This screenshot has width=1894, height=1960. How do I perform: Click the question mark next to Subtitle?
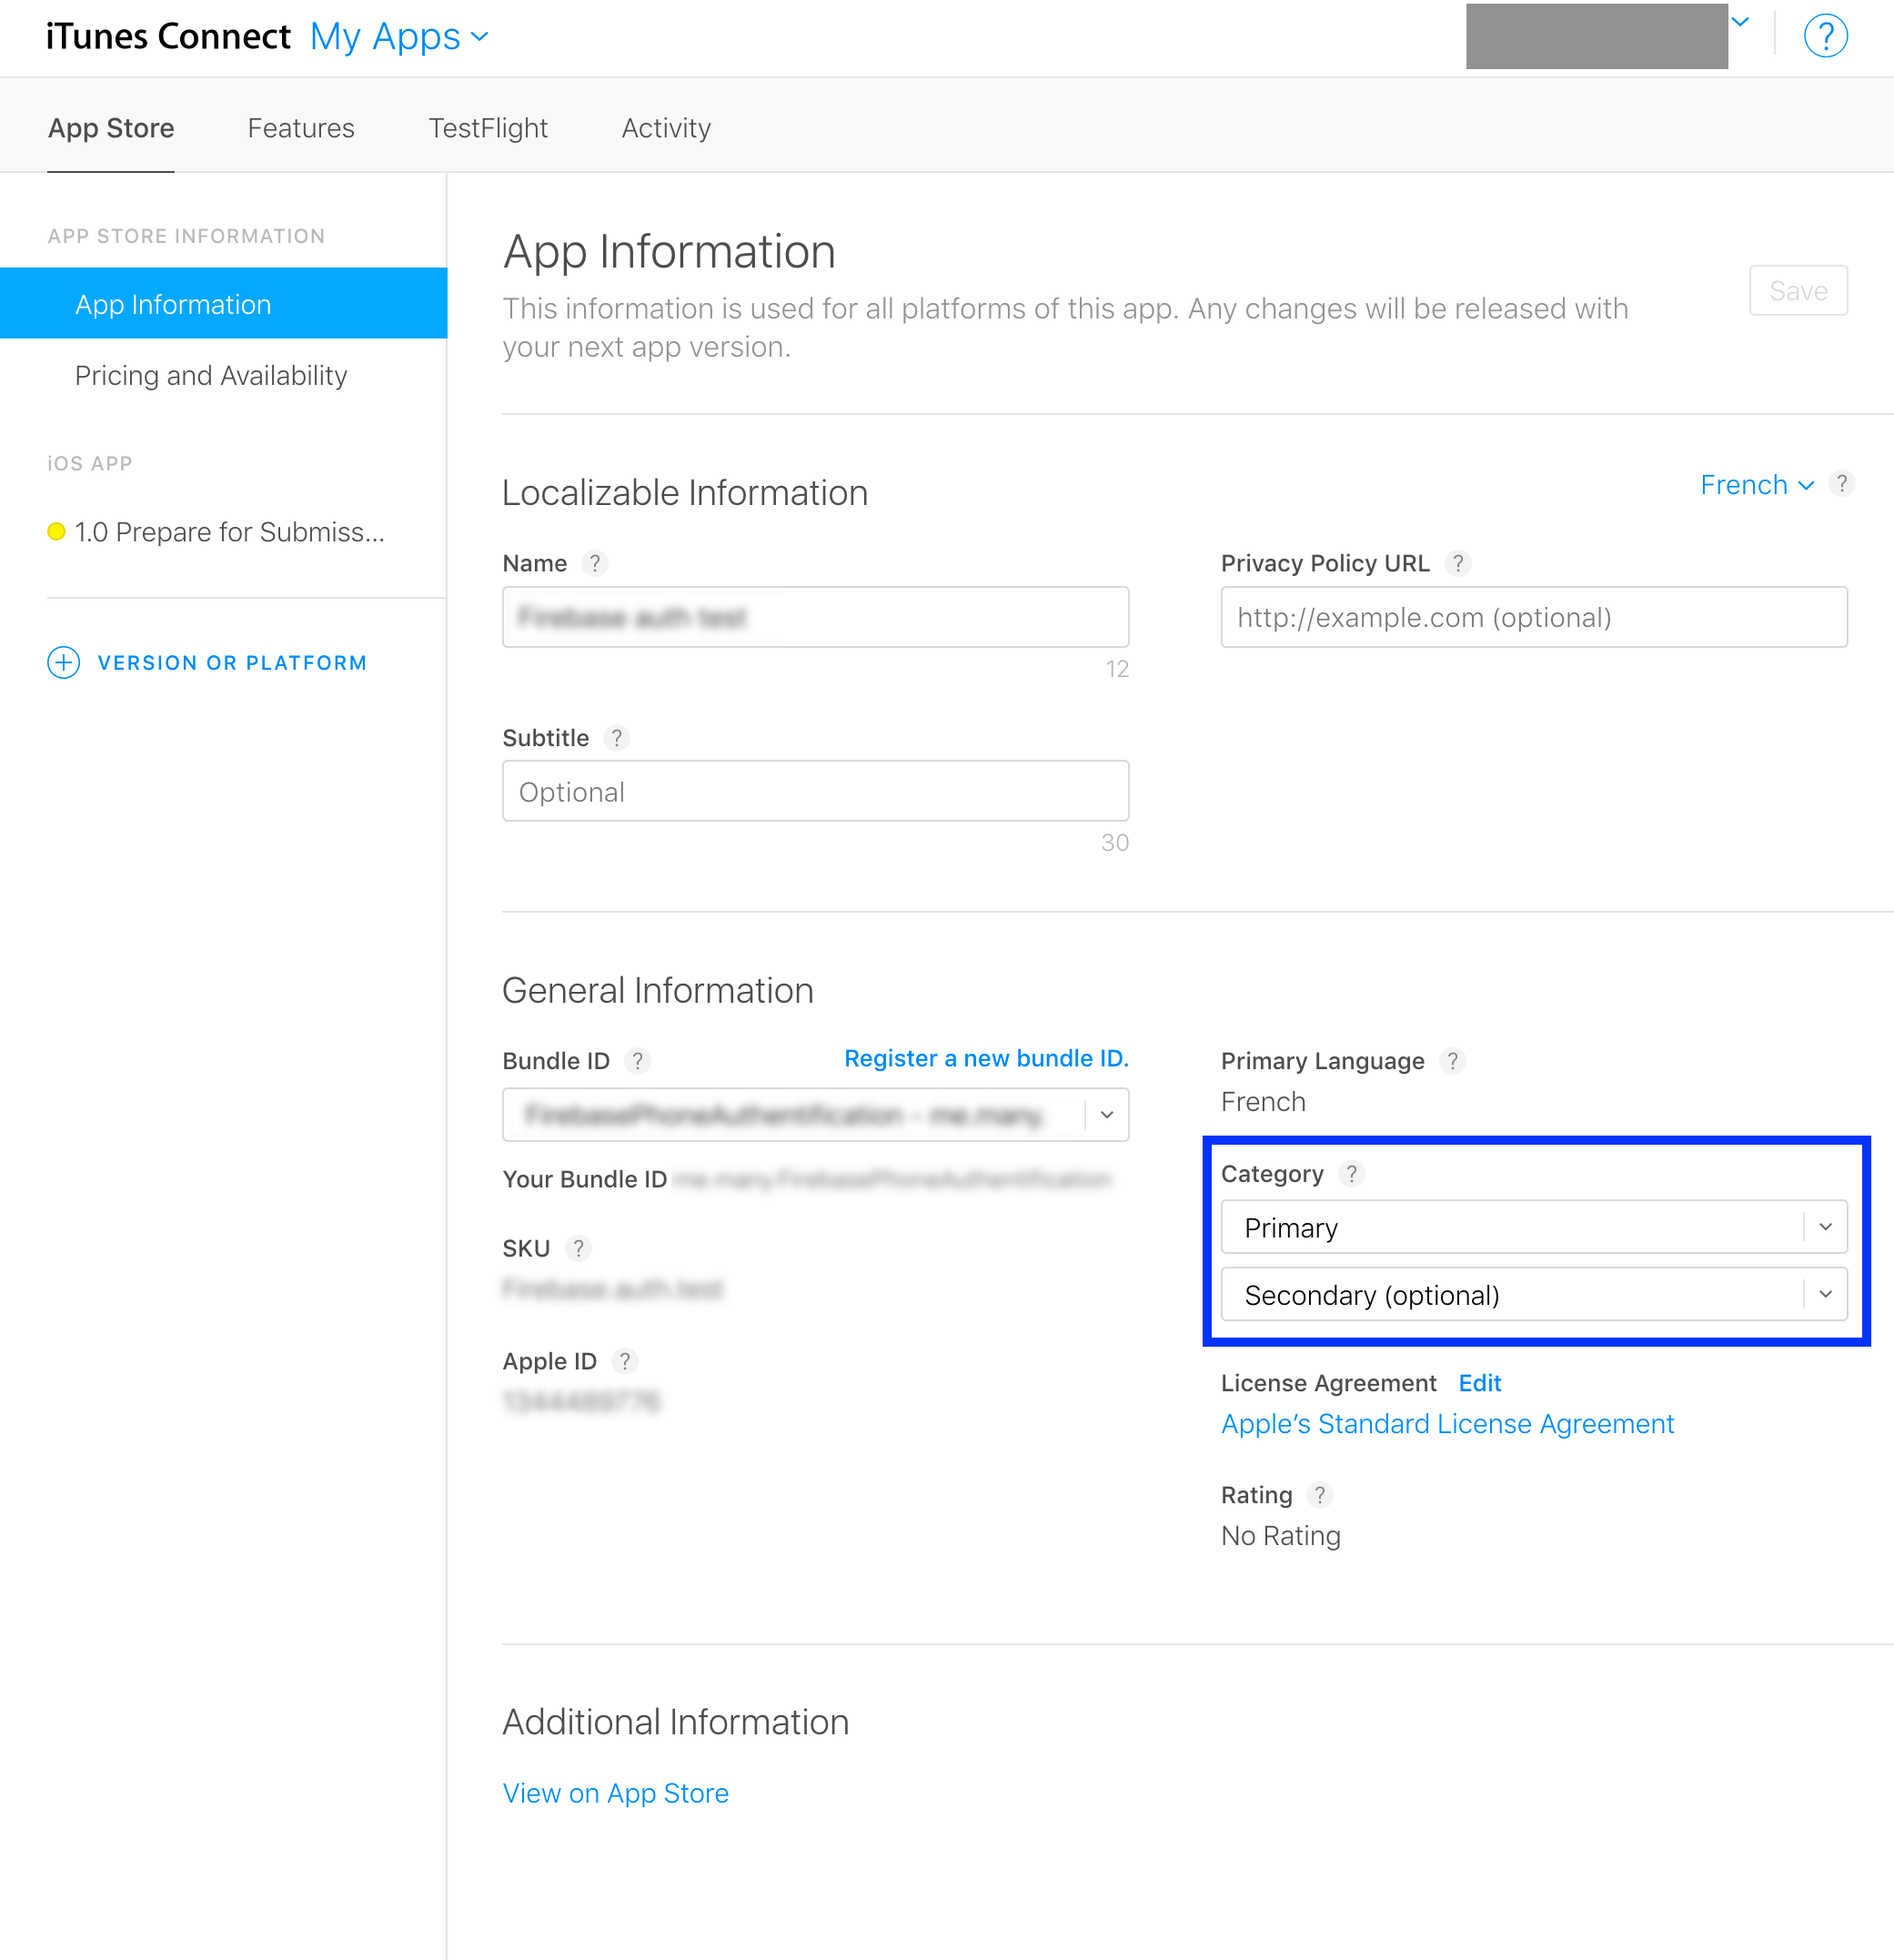coord(617,738)
